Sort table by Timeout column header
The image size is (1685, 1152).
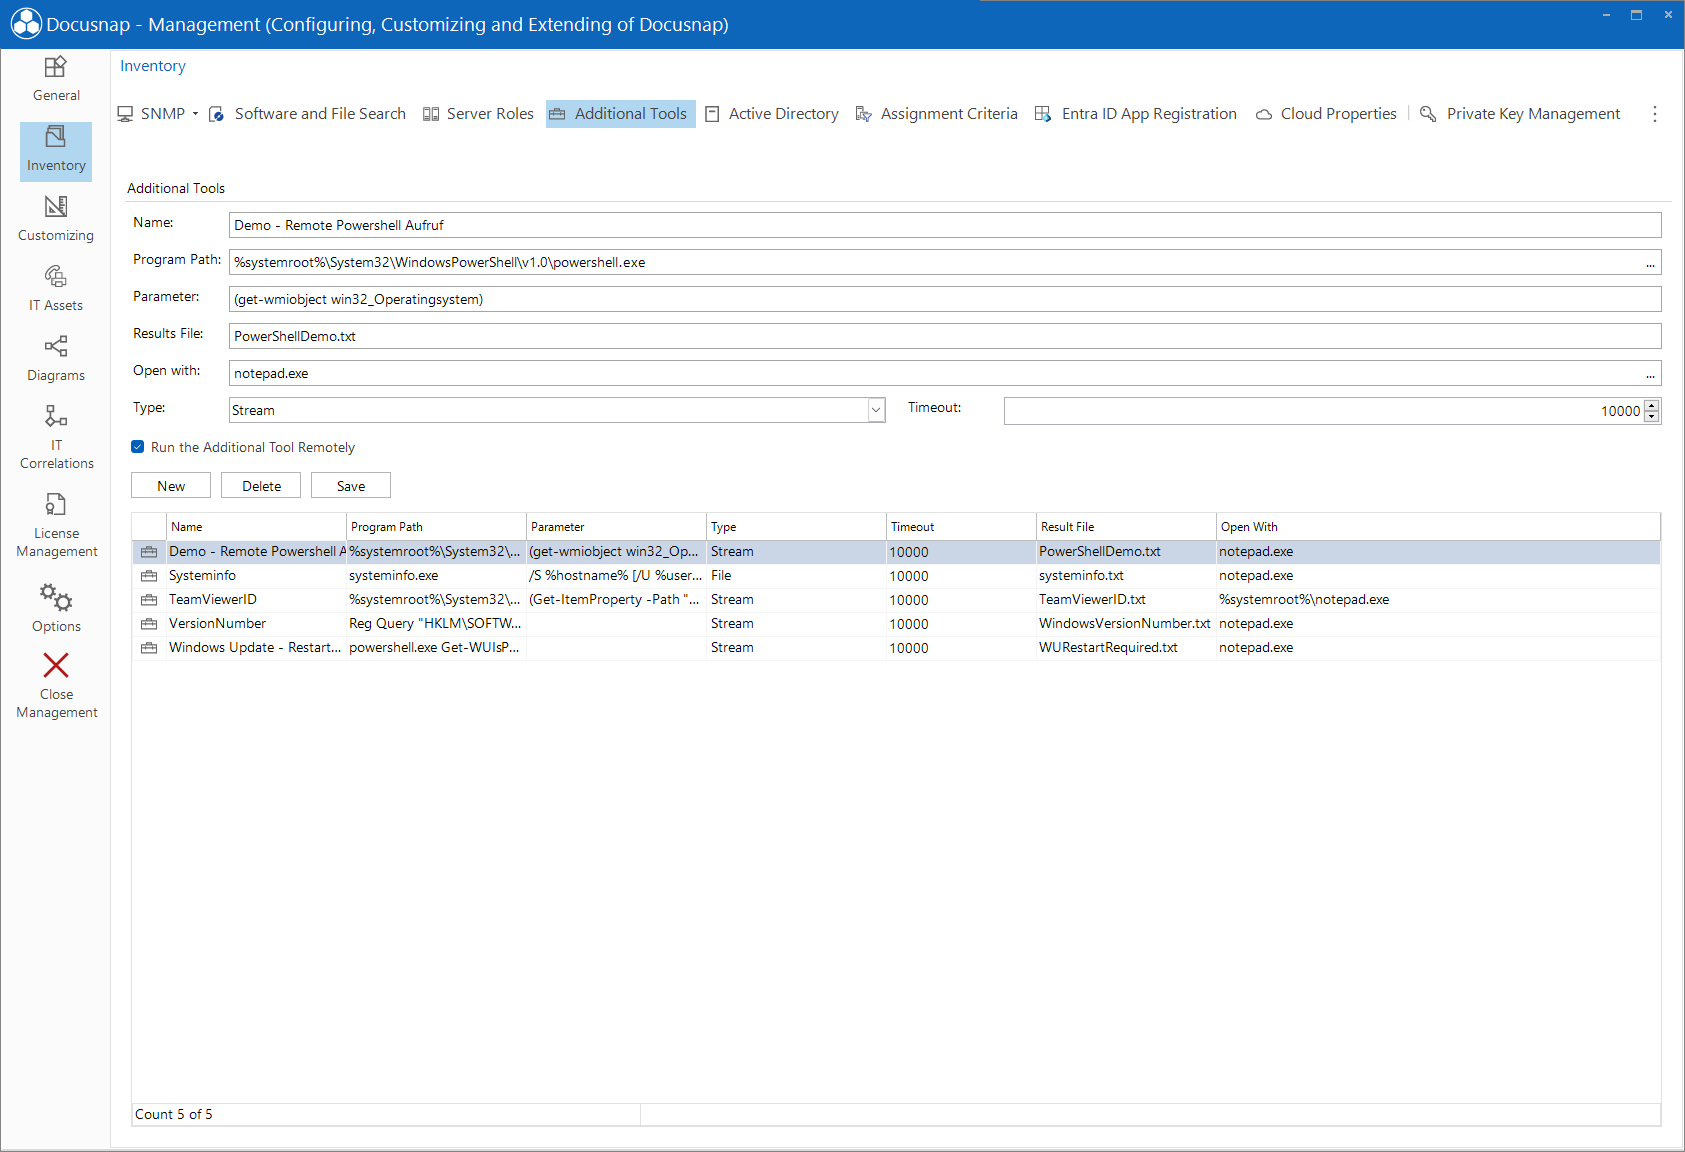(x=961, y=527)
